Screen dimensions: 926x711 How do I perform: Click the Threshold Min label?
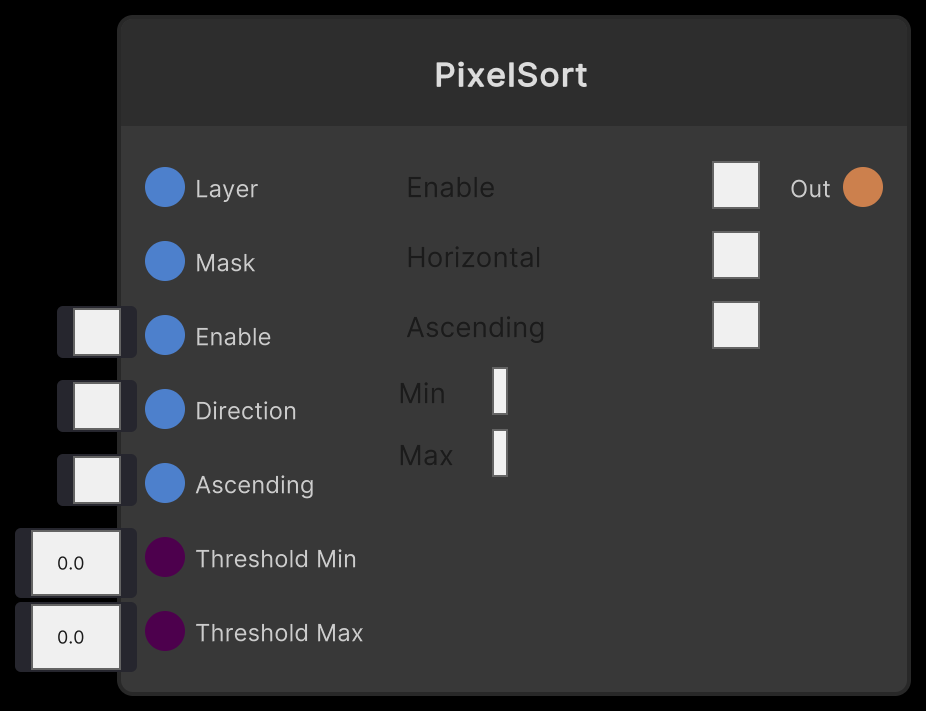(276, 559)
